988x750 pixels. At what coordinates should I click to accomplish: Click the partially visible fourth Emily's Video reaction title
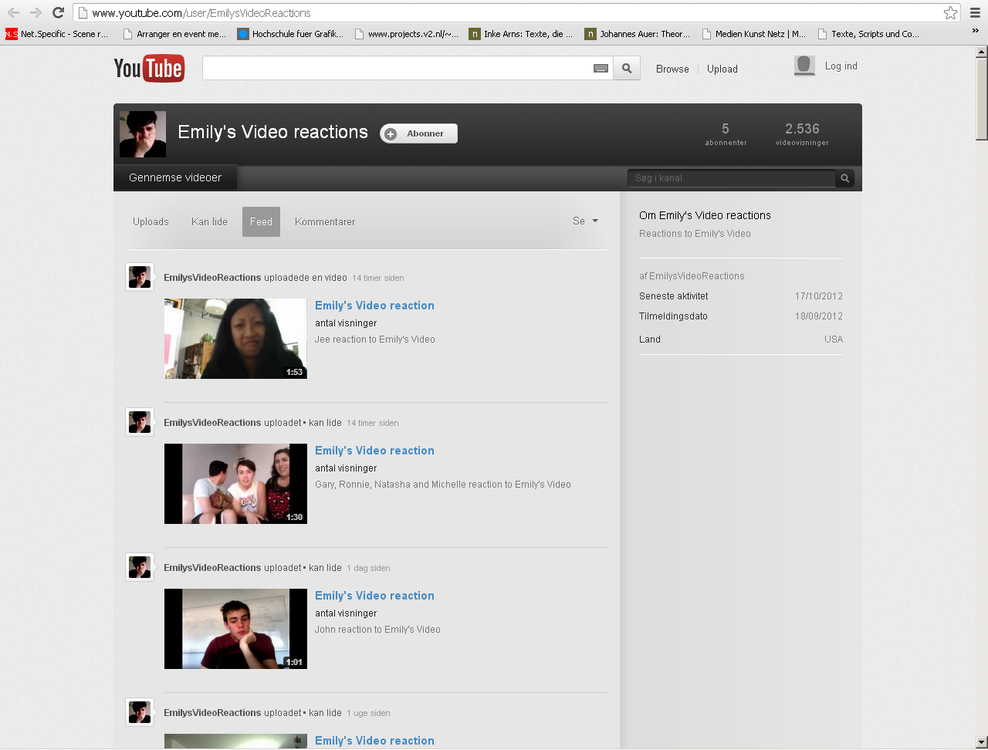click(x=374, y=741)
